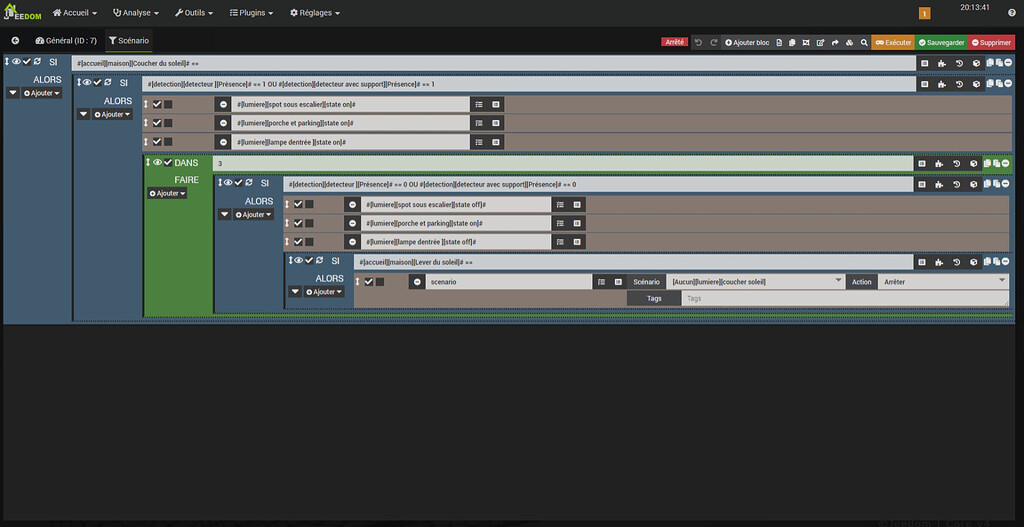The height and width of the screenshot is (527, 1024).
Task: Click the undo arrow in the toolbar
Action: pyautogui.click(x=699, y=43)
